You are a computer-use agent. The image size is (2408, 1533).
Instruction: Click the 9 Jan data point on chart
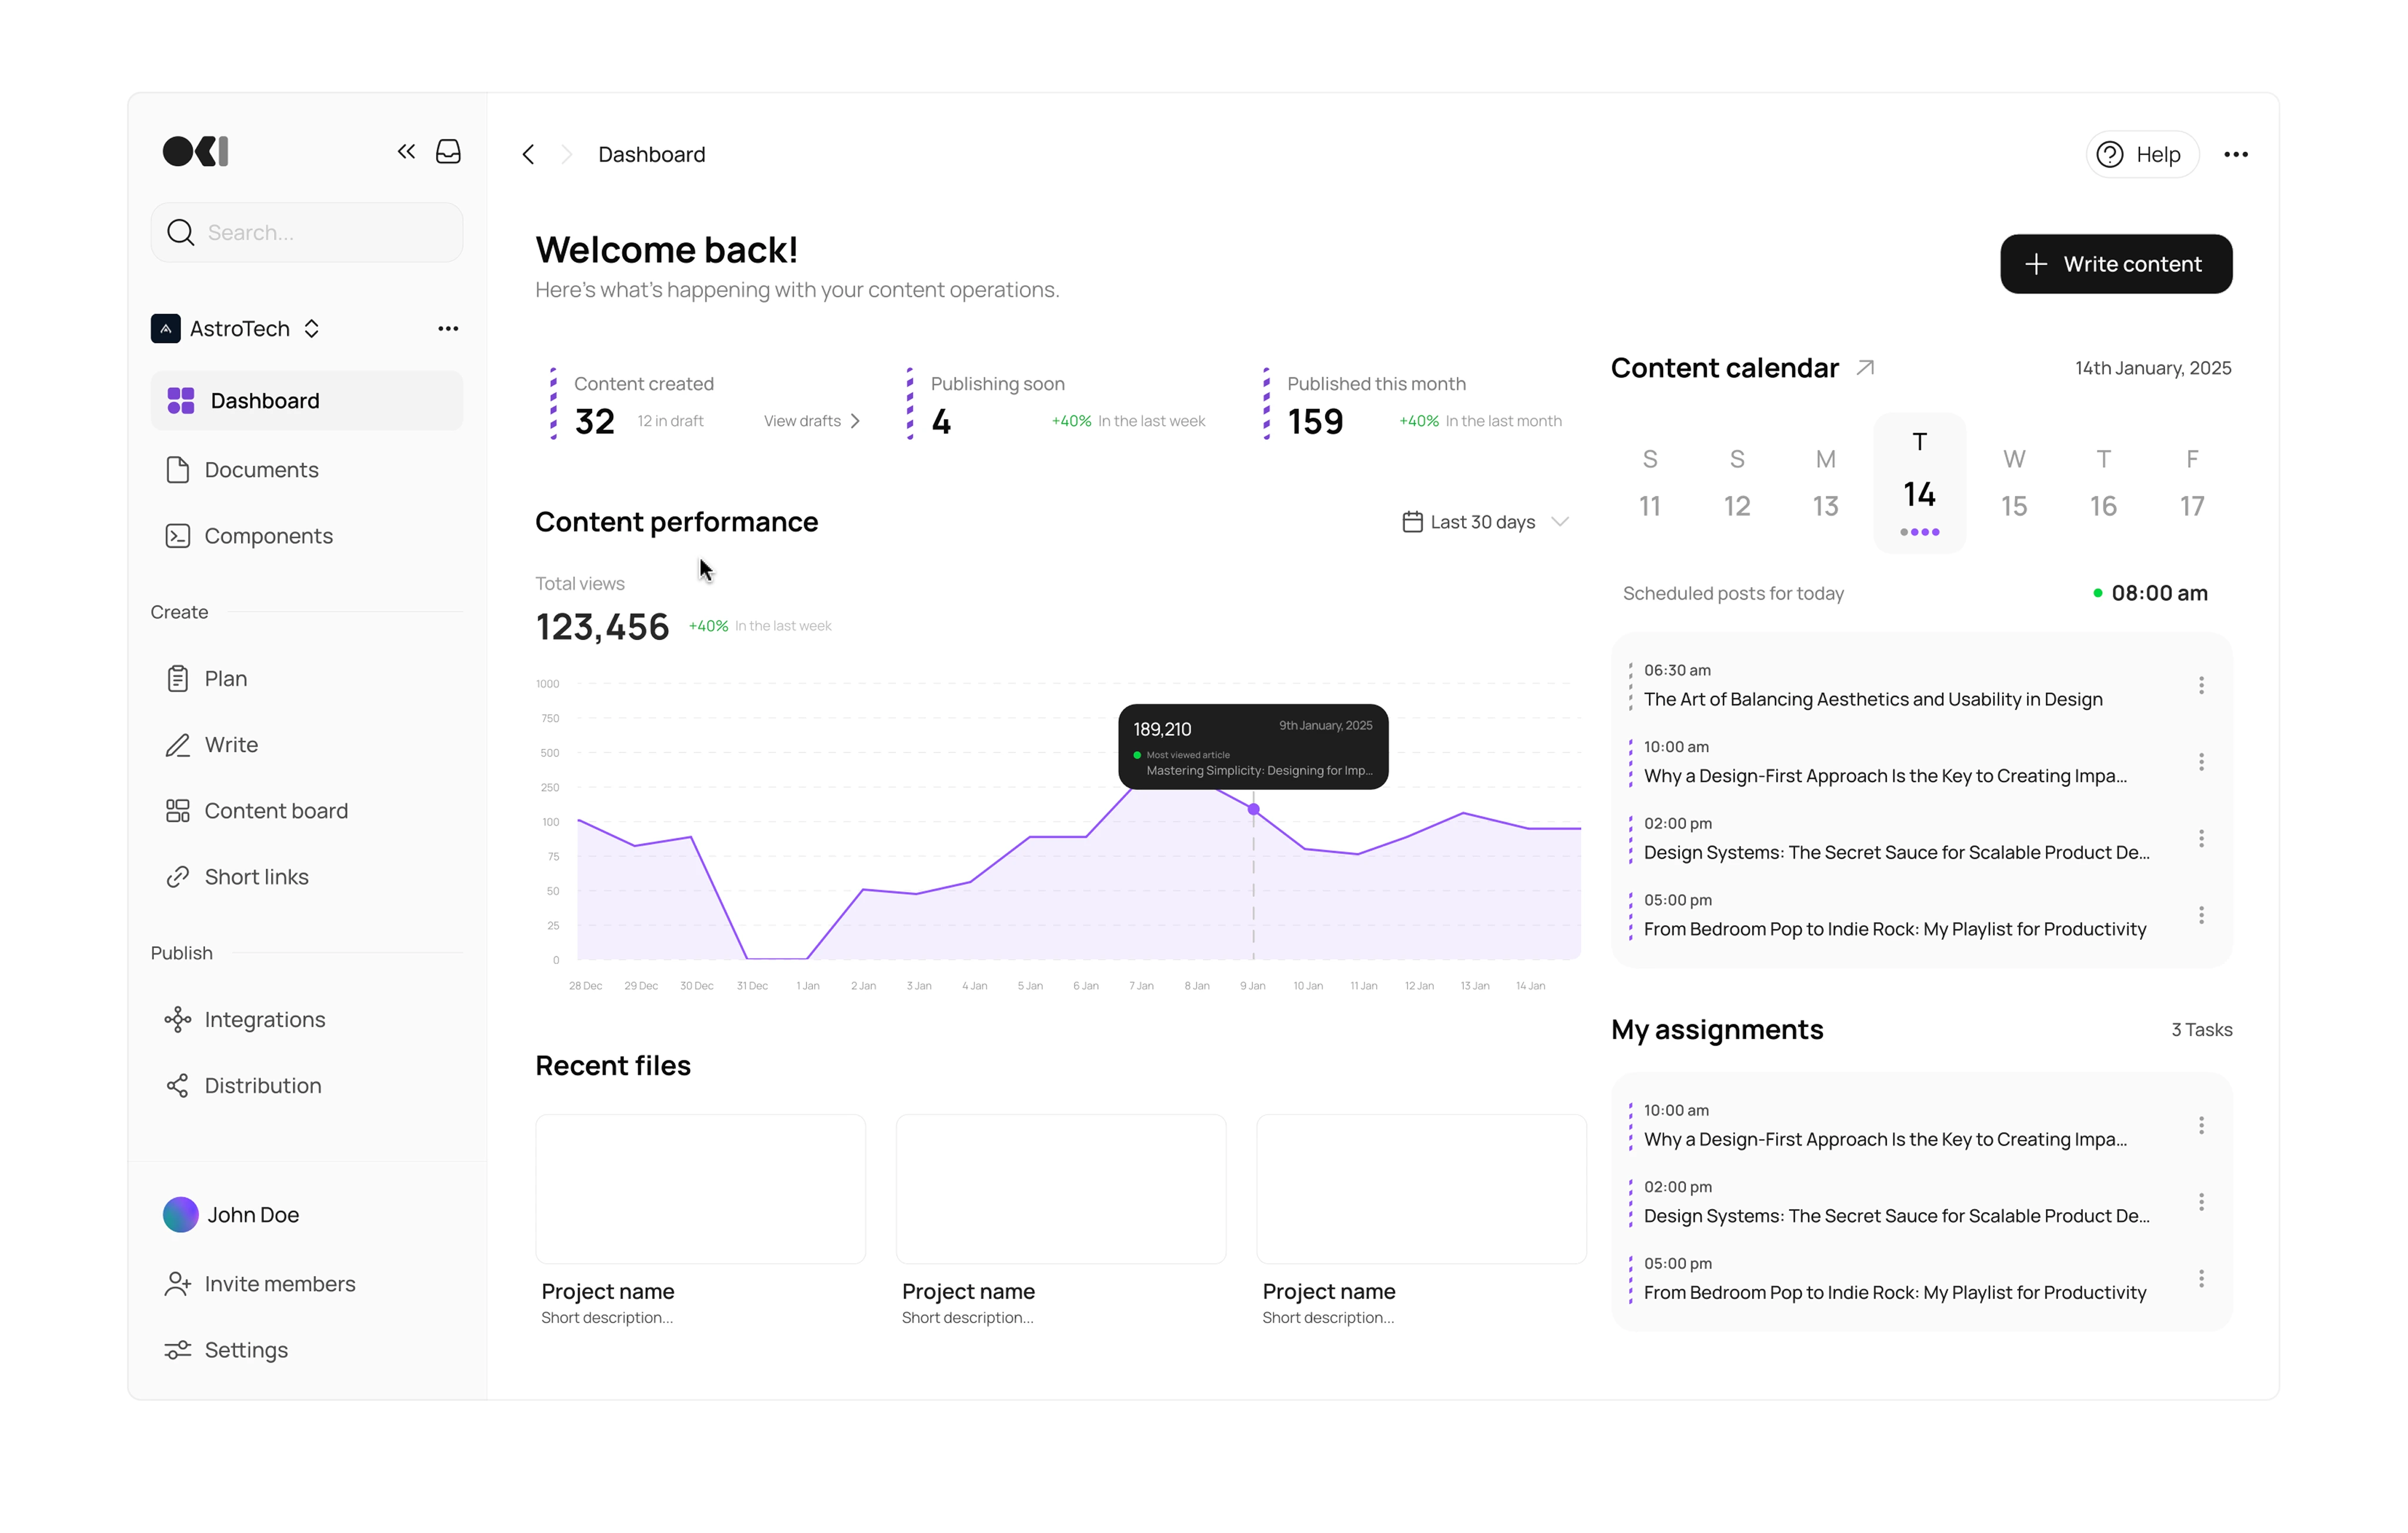click(1253, 809)
